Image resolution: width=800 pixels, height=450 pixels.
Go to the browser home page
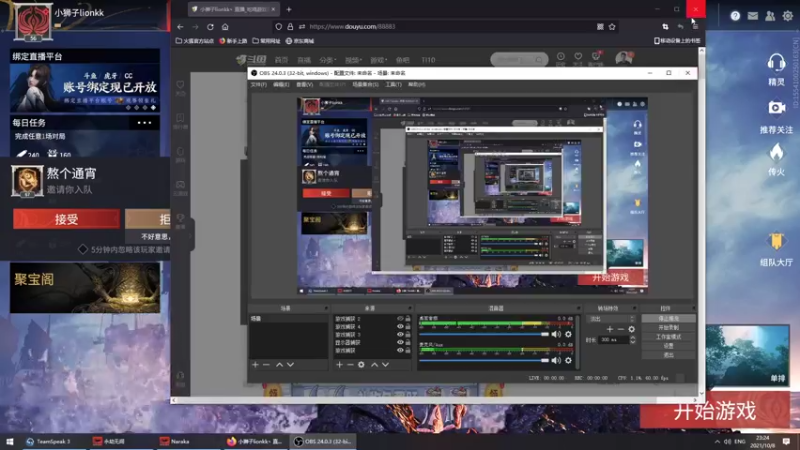tap(225, 27)
